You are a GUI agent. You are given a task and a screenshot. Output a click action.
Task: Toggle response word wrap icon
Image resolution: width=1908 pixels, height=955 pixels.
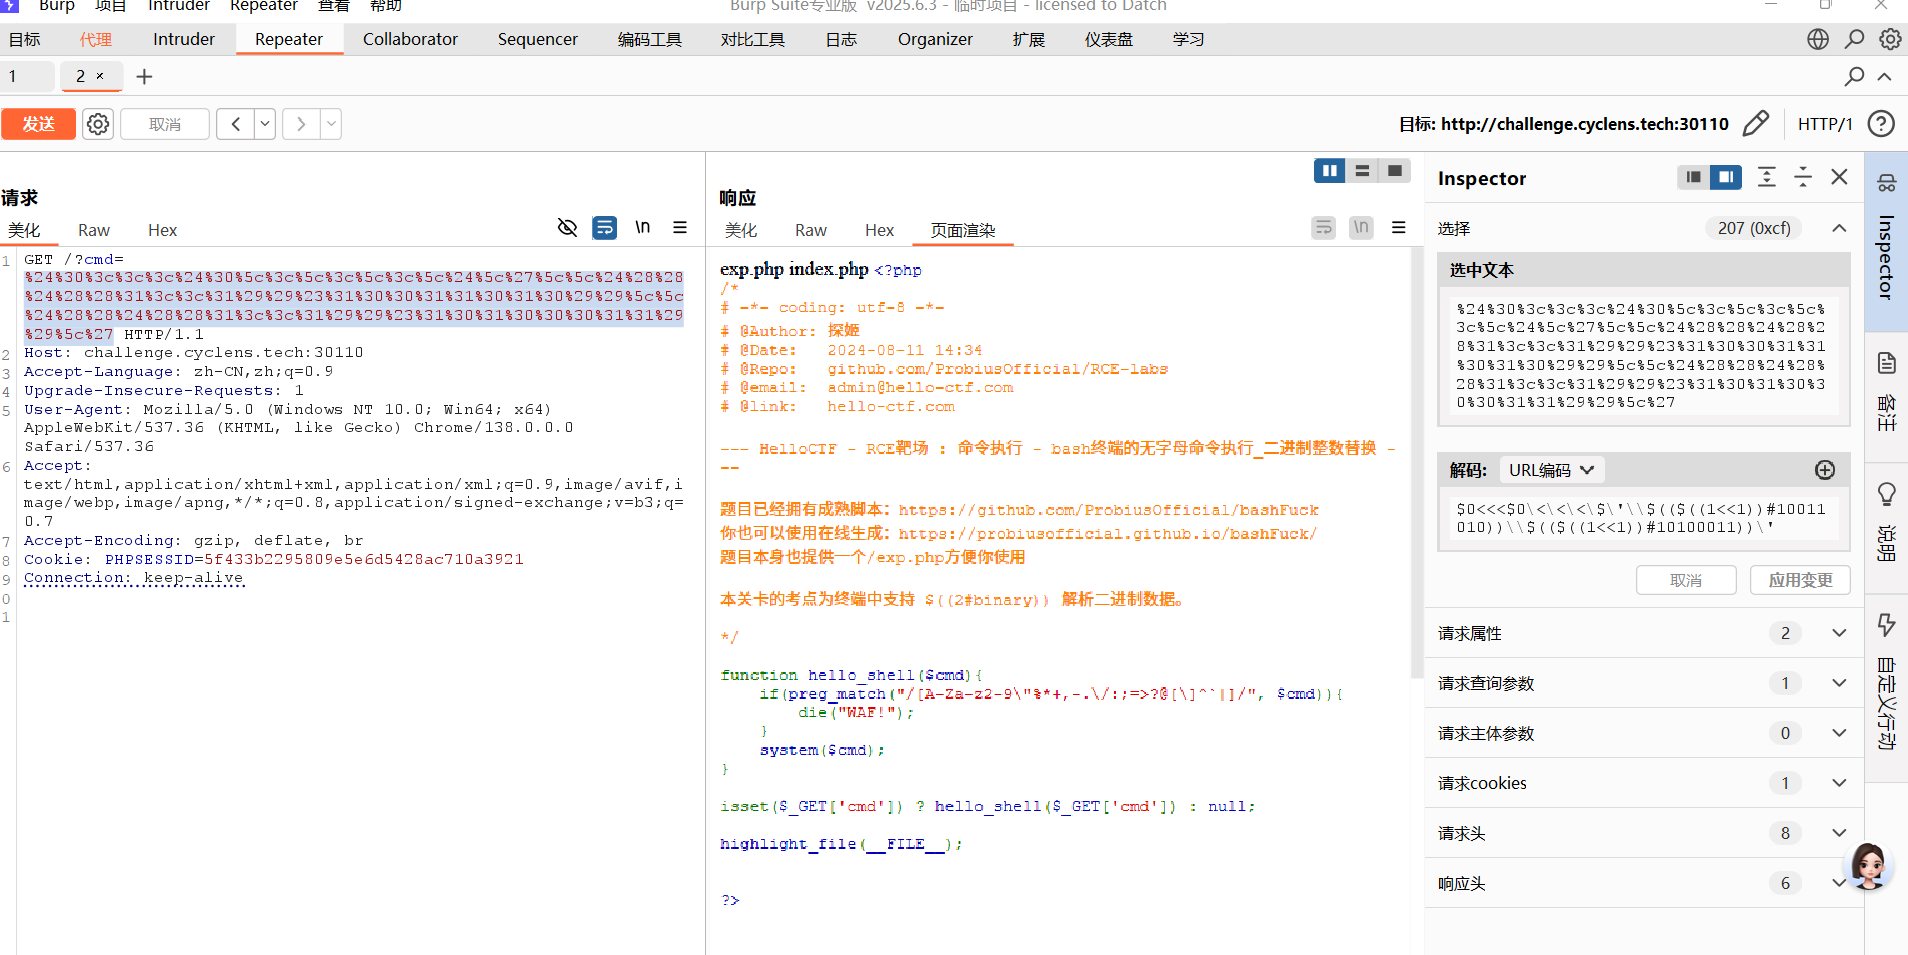[1324, 228]
